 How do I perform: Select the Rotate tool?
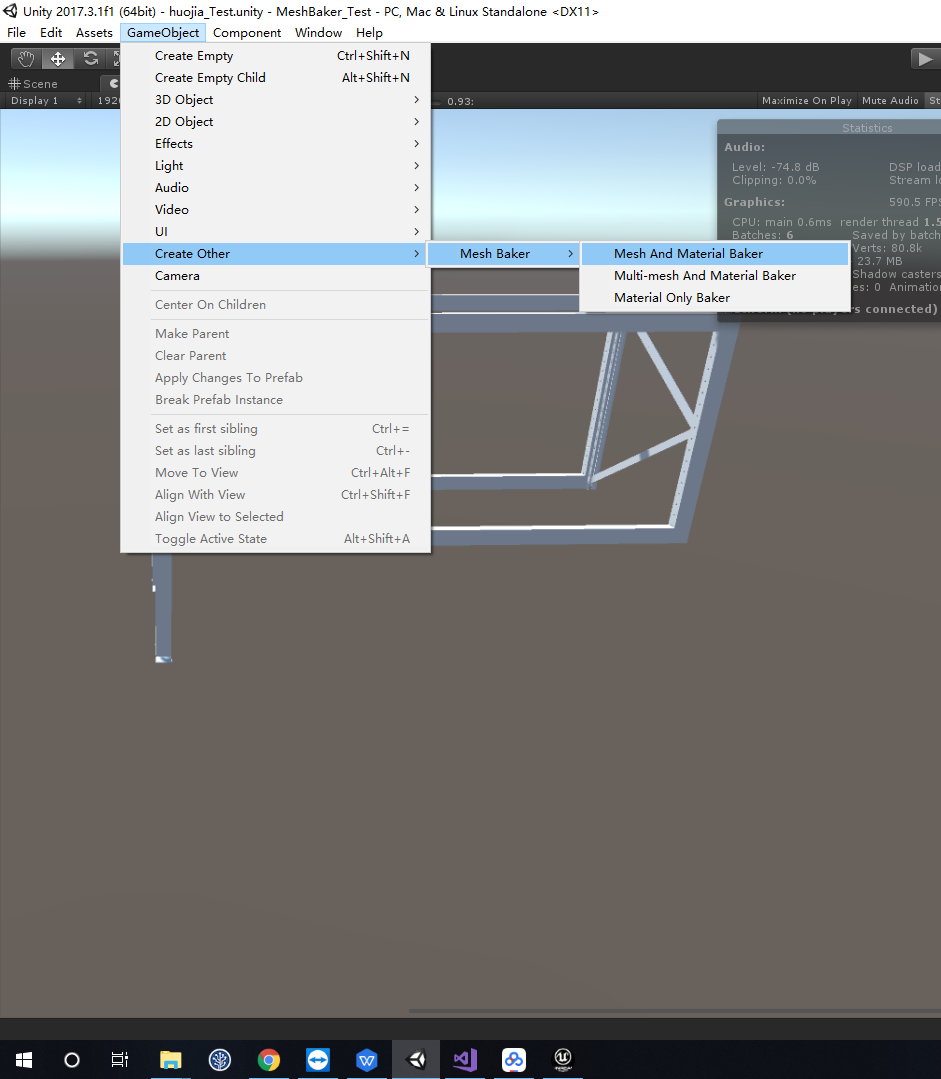click(x=89, y=58)
